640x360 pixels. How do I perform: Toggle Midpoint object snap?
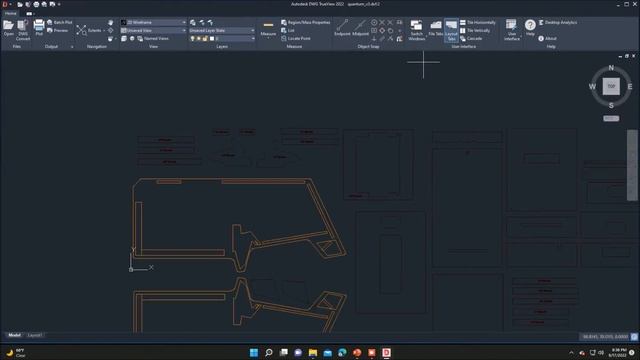point(360,28)
